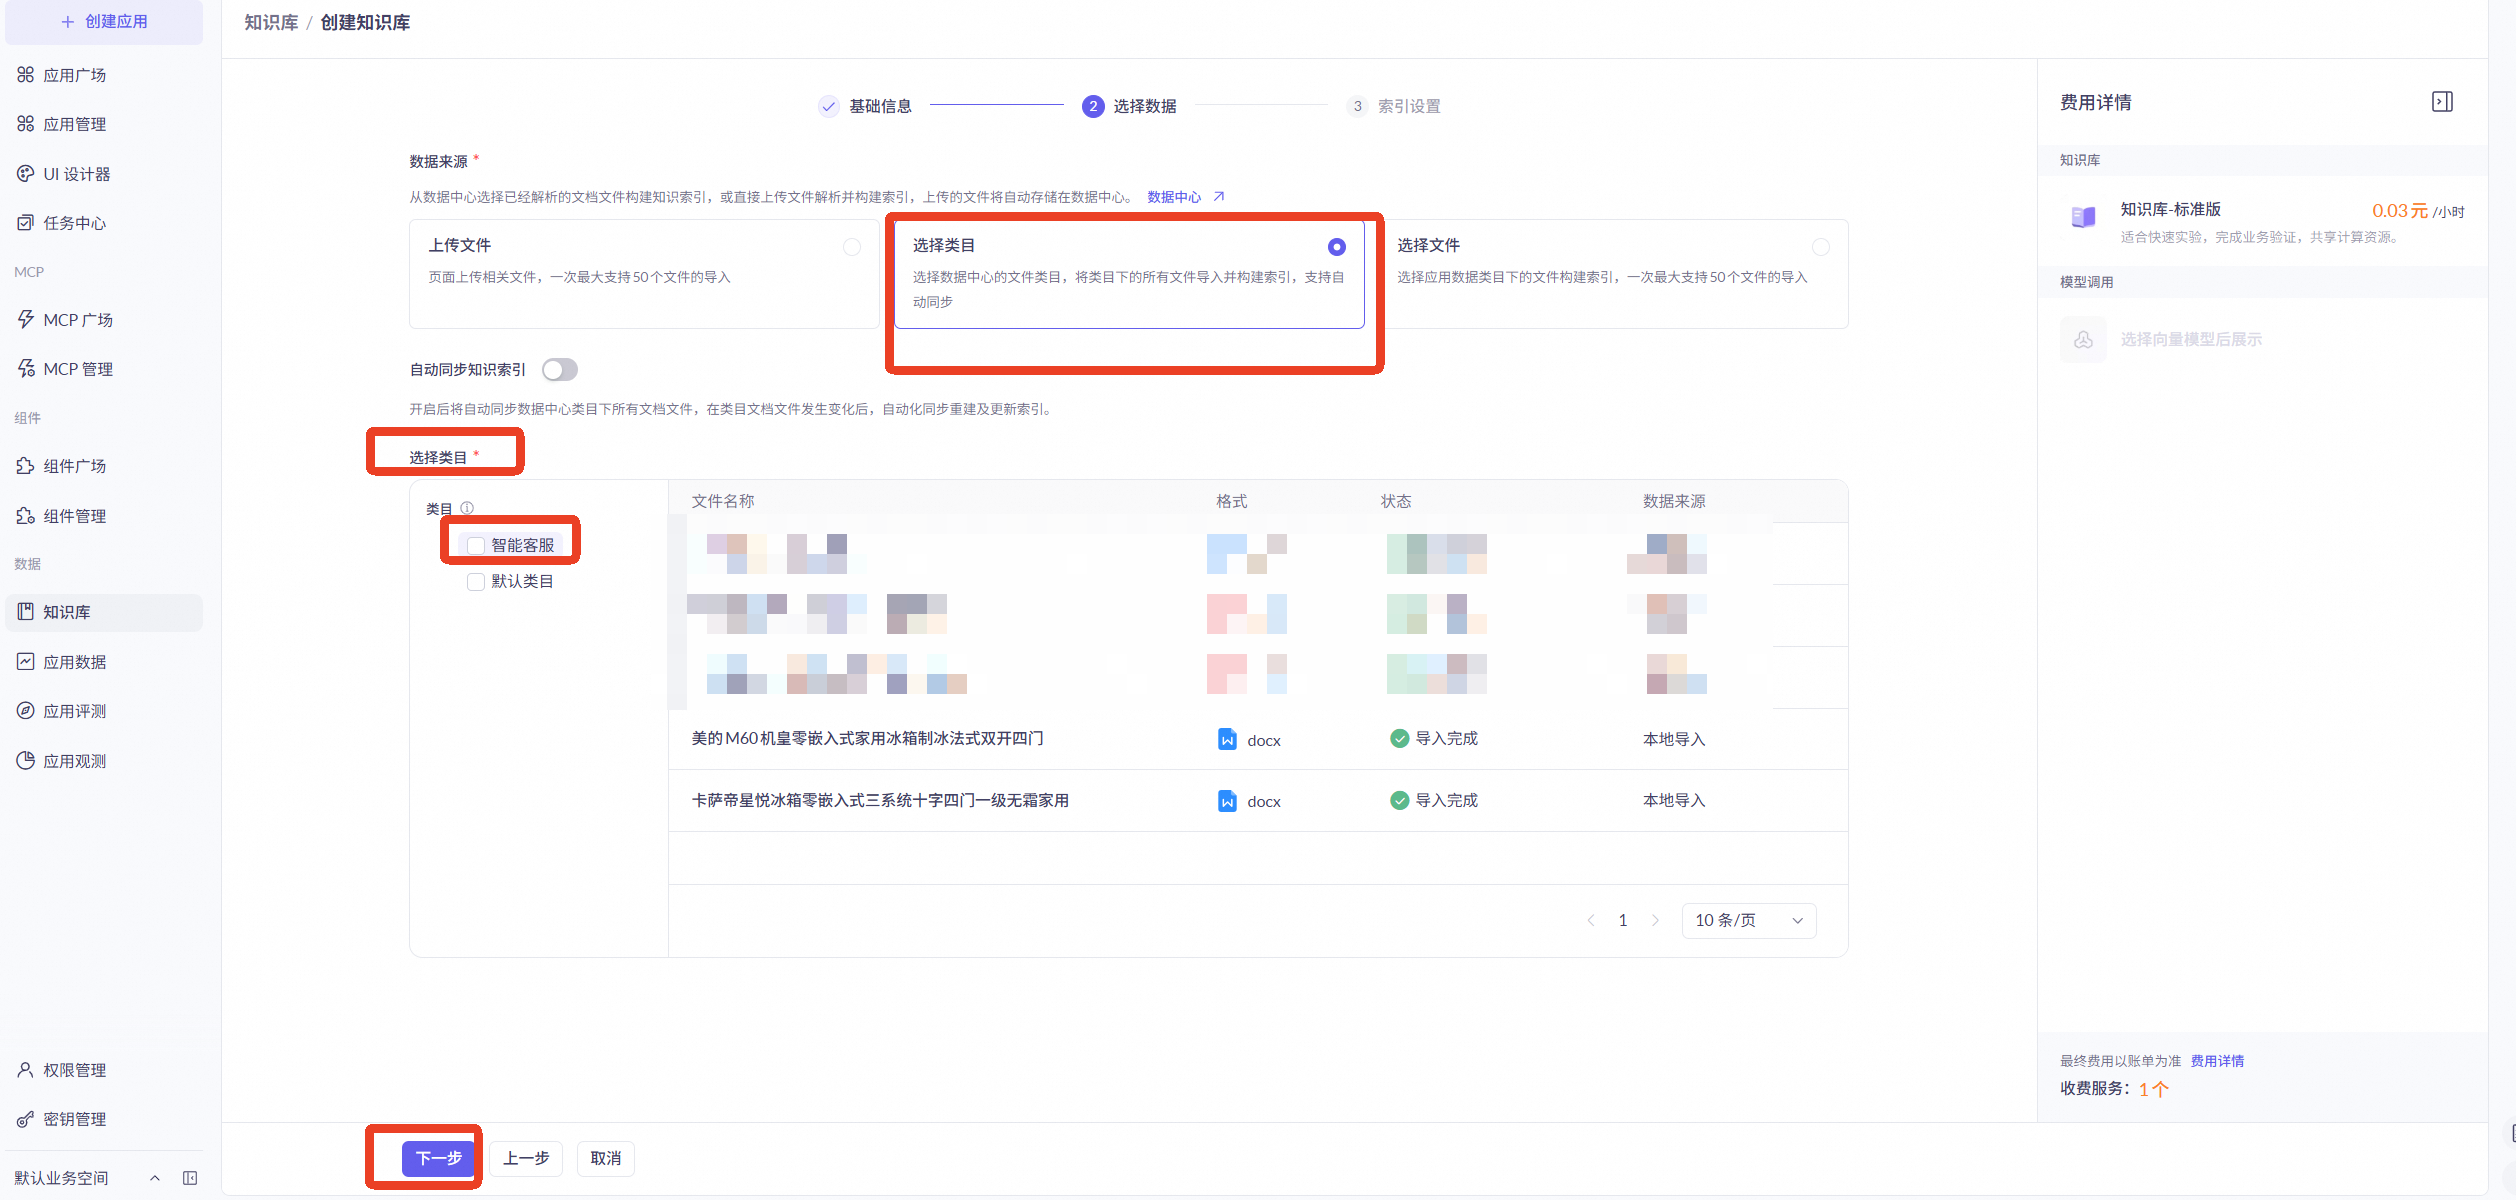2516x1200 pixels.
Task: Click the sidebar collapse icon at bottom left
Action: (x=190, y=1178)
